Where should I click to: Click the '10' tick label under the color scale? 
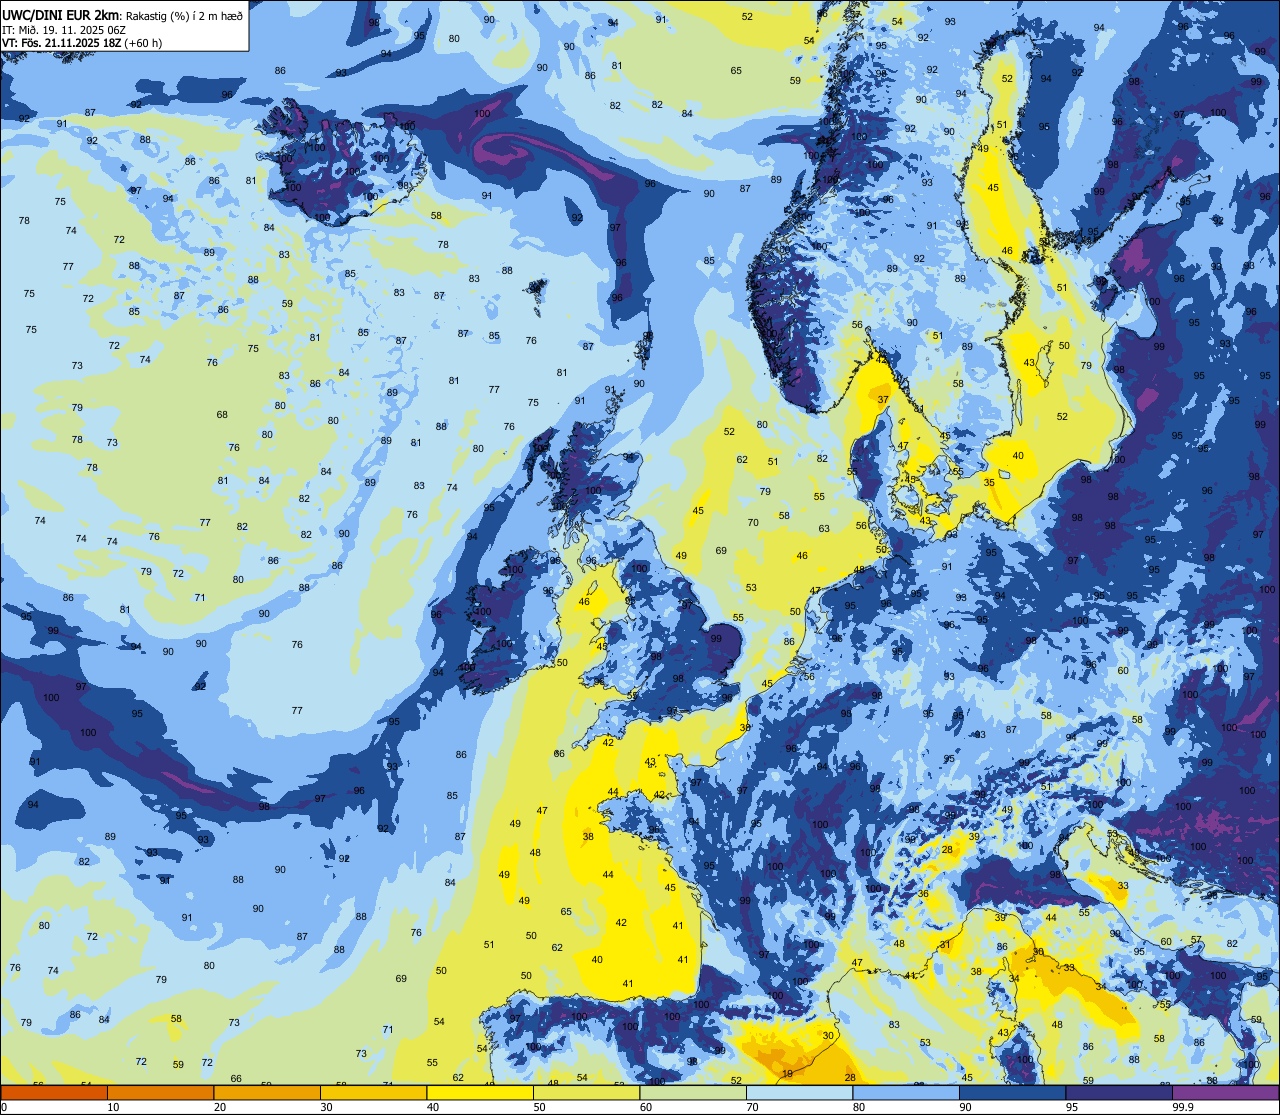point(113,1107)
